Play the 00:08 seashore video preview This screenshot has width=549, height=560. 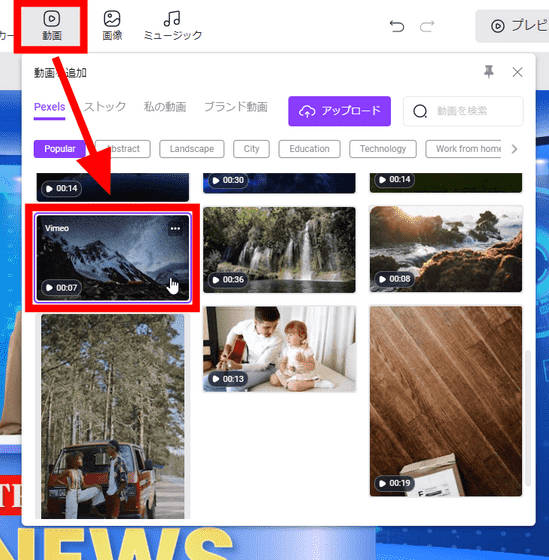tap(394, 279)
